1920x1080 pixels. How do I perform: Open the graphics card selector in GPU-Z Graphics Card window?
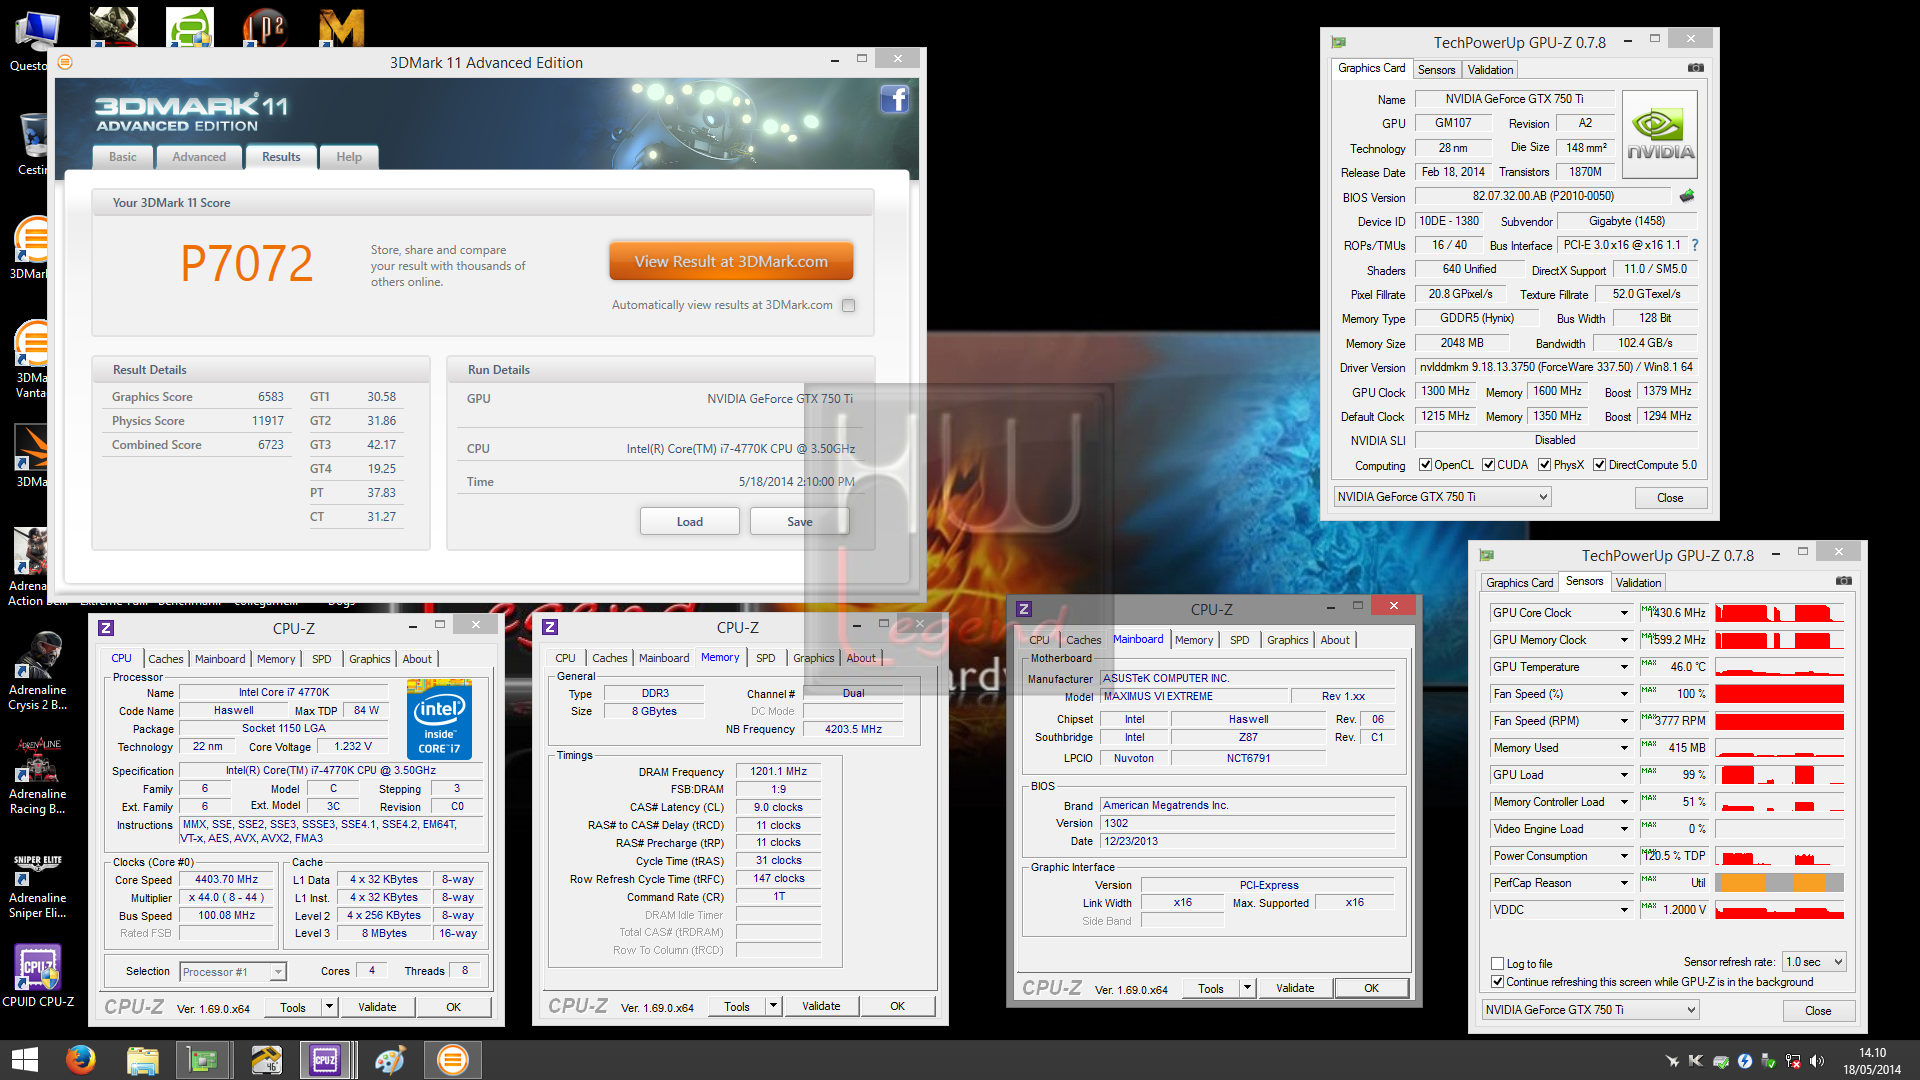(x=1442, y=497)
